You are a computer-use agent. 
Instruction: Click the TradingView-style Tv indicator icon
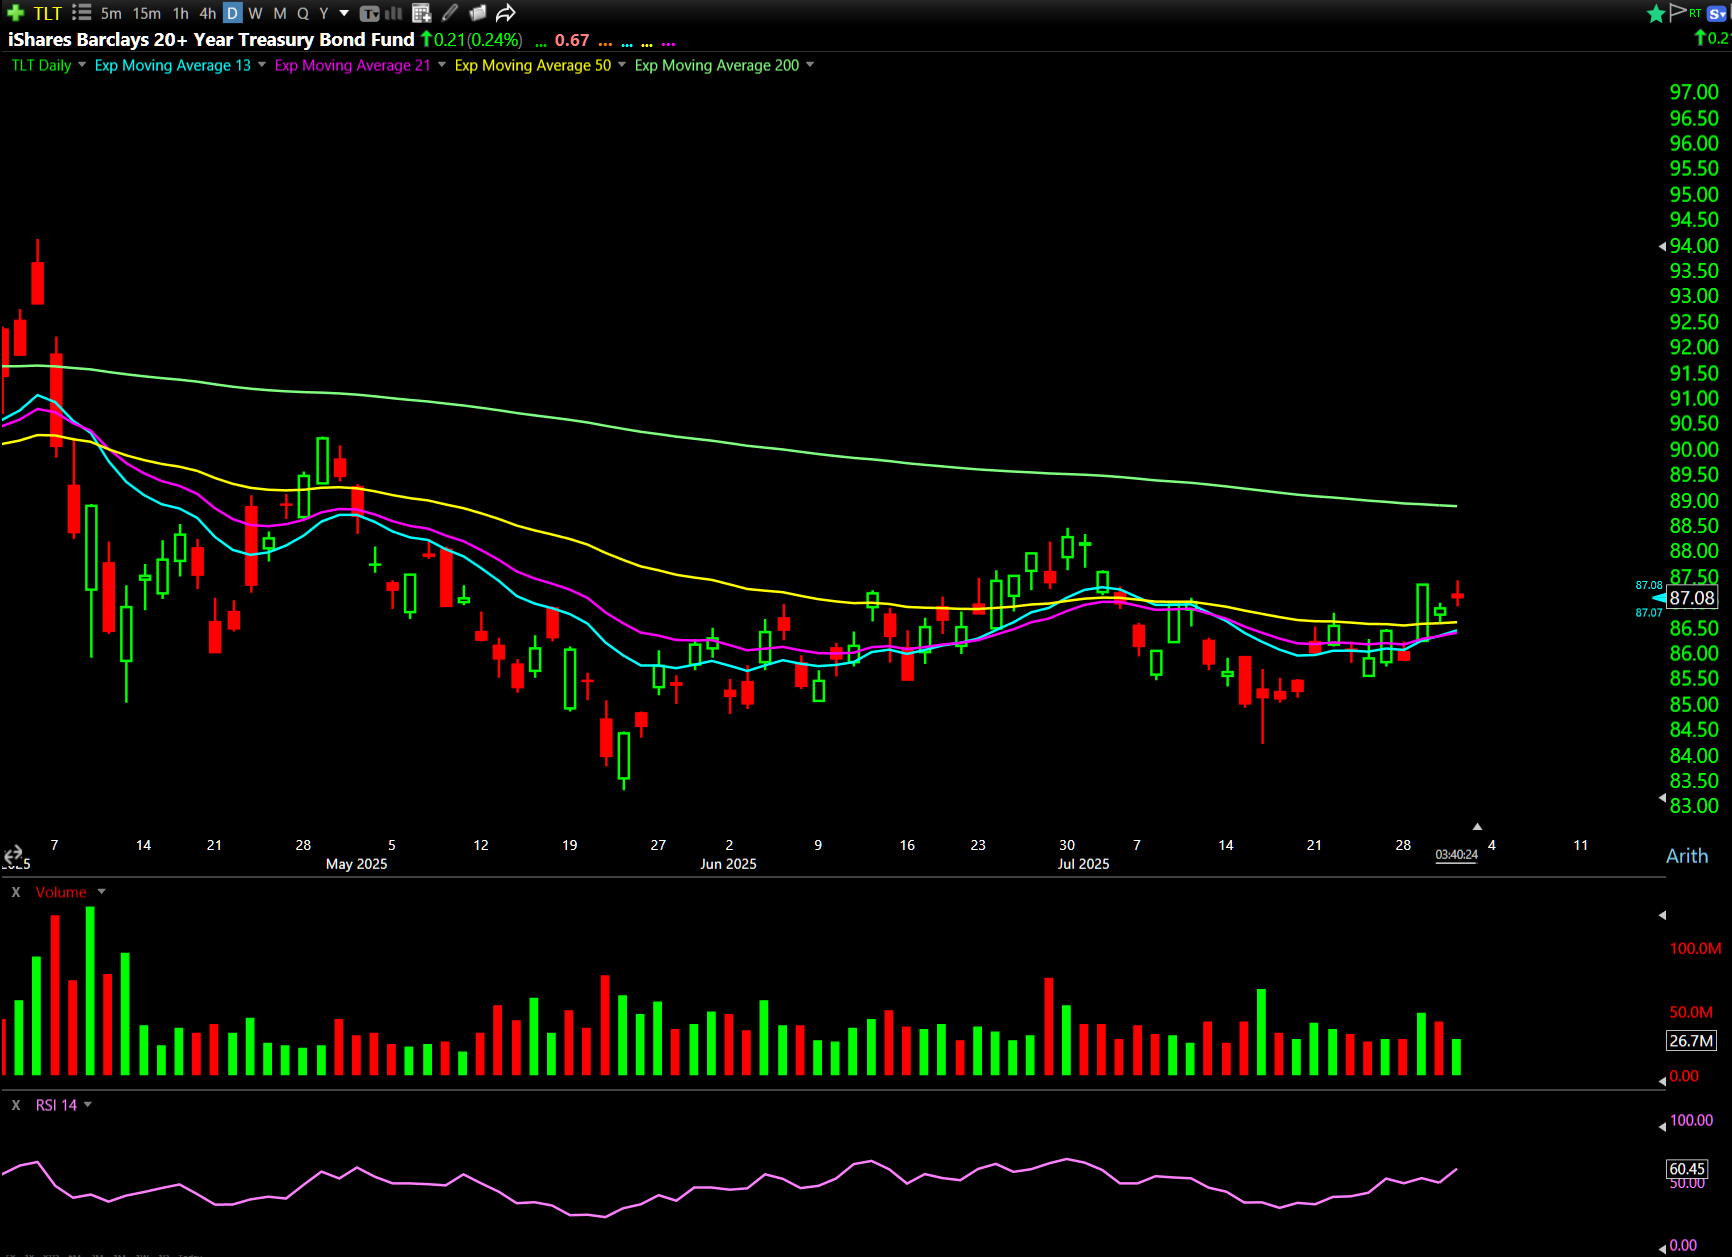[370, 13]
